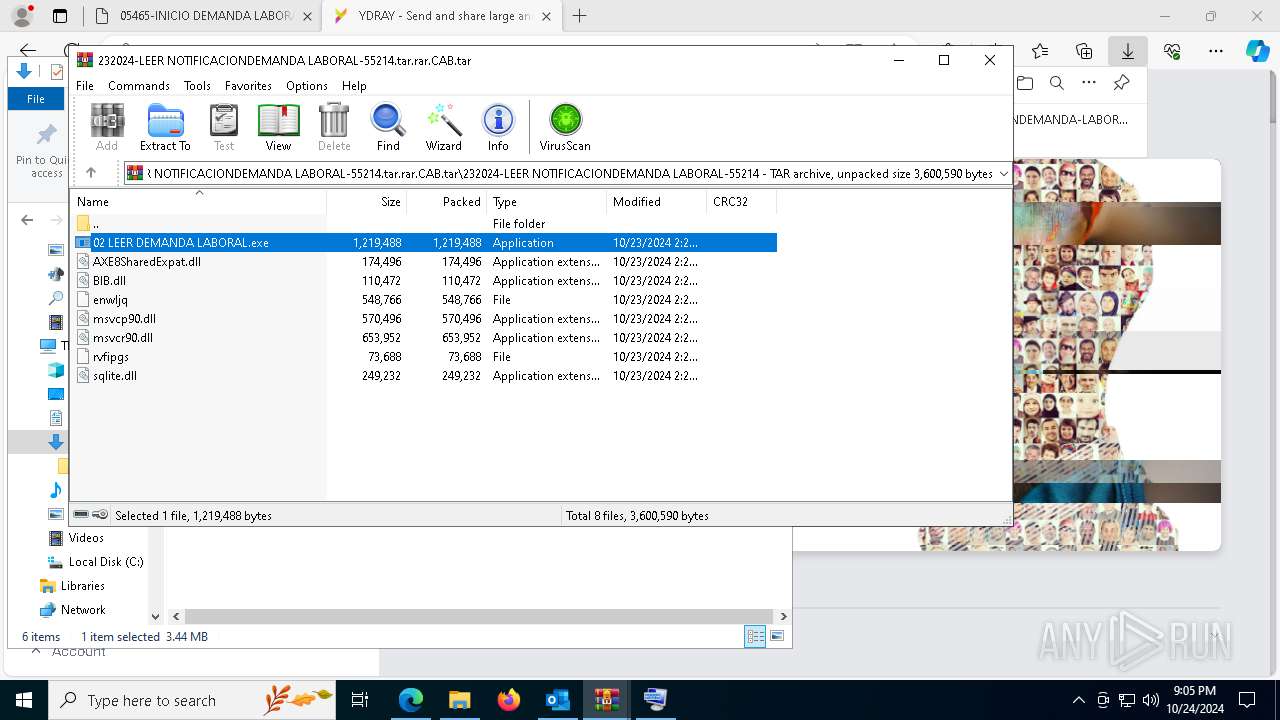
Task: Show archive Info
Action: 498,127
